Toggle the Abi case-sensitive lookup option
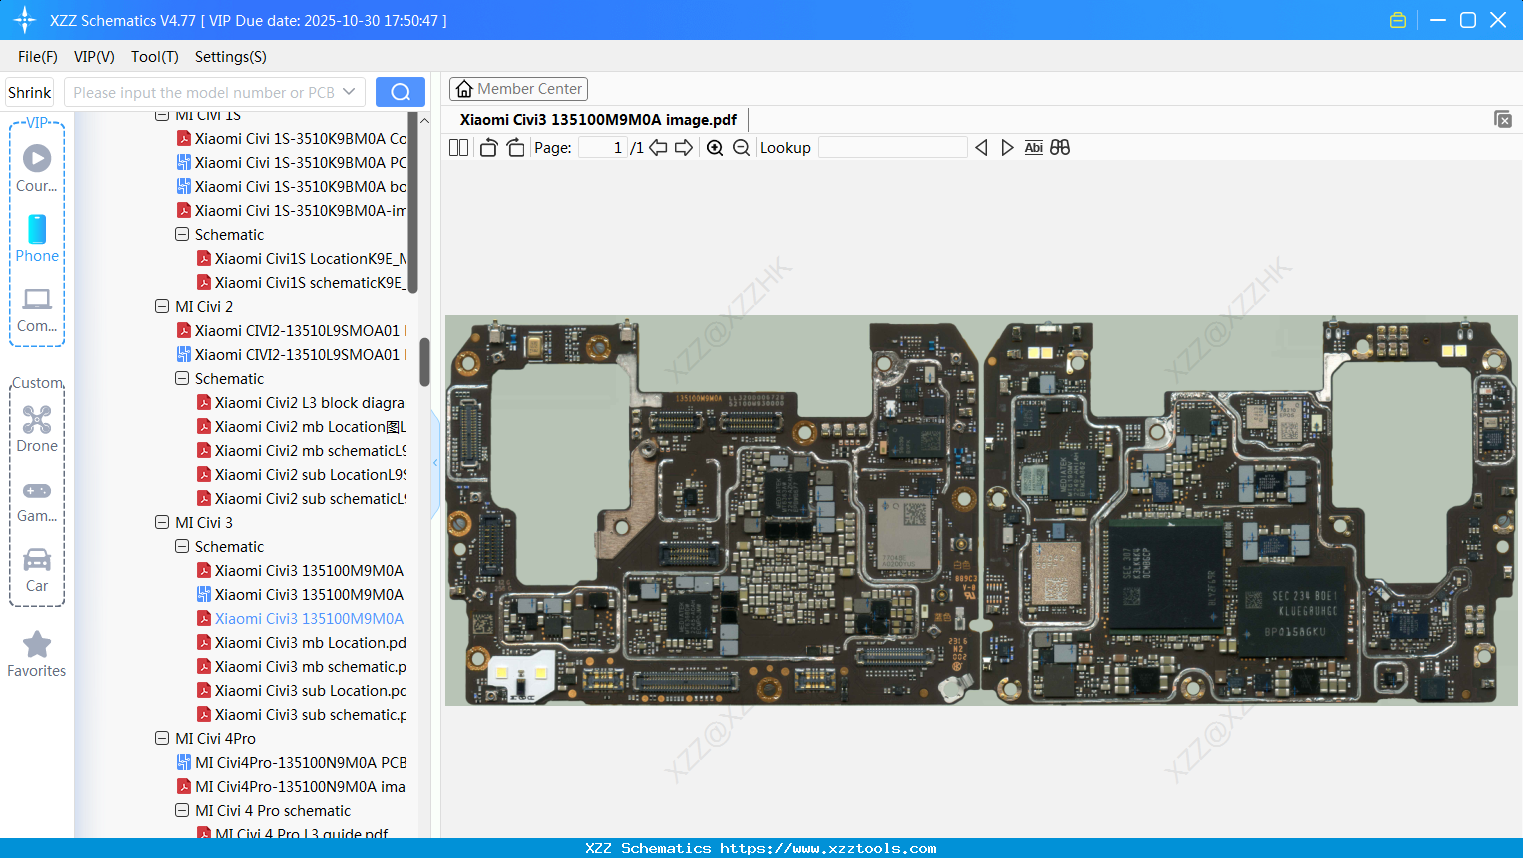This screenshot has height=858, width=1523. tap(1033, 147)
